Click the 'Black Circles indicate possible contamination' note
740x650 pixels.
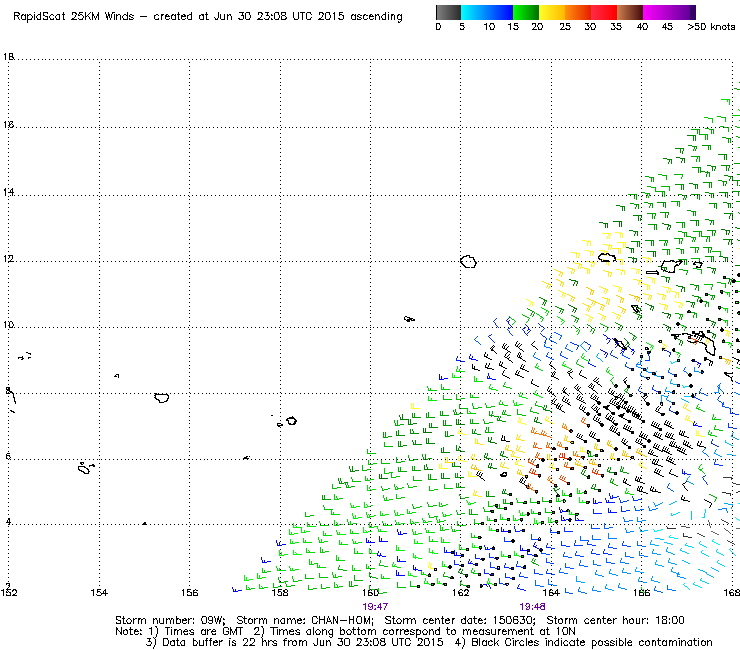592,642
